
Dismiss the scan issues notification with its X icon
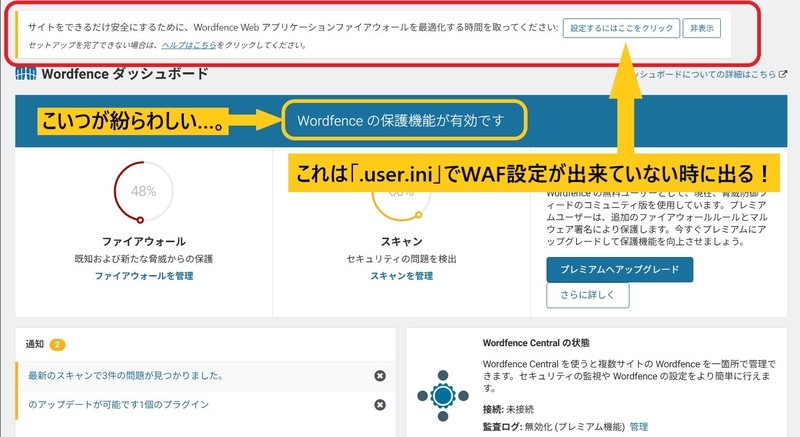pos(380,376)
